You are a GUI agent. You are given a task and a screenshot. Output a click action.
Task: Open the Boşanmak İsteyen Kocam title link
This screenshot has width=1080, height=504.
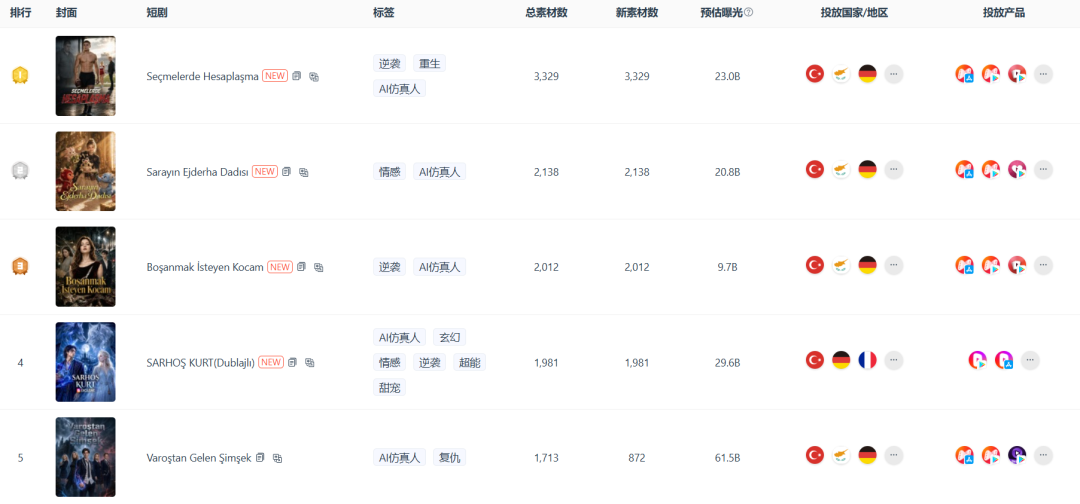(x=205, y=267)
